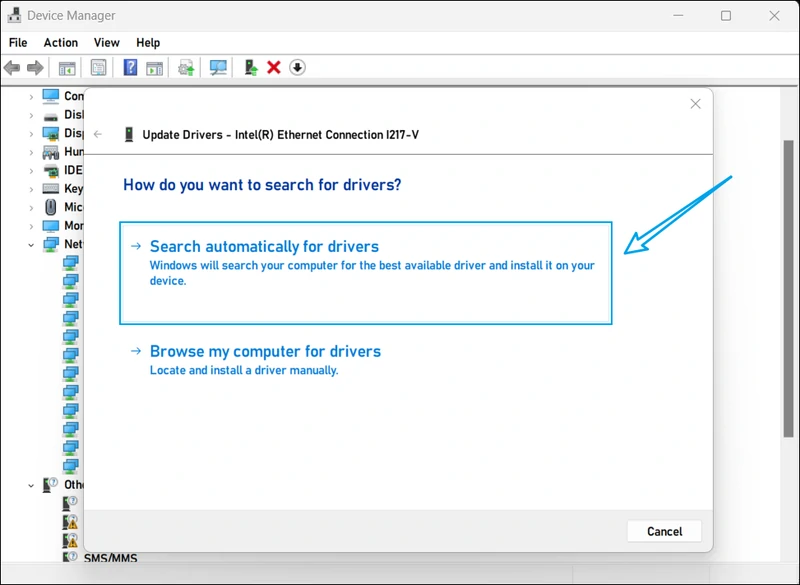The height and width of the screenshot is (585, 800).
Task: Click the Forward arrow in Device Manager toolbar
Action: 35,67
